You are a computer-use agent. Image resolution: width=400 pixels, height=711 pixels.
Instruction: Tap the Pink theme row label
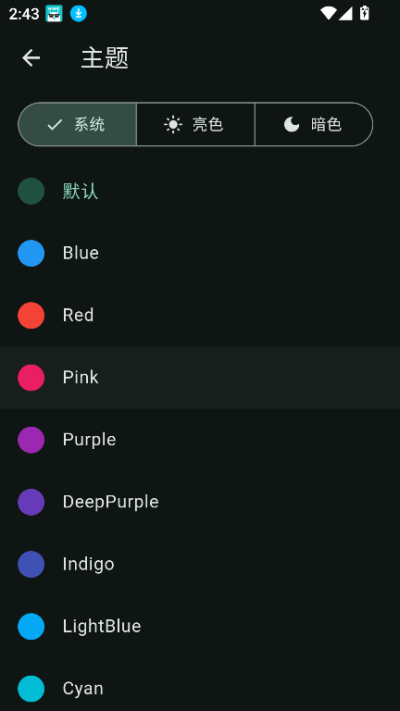pos(81,377)
